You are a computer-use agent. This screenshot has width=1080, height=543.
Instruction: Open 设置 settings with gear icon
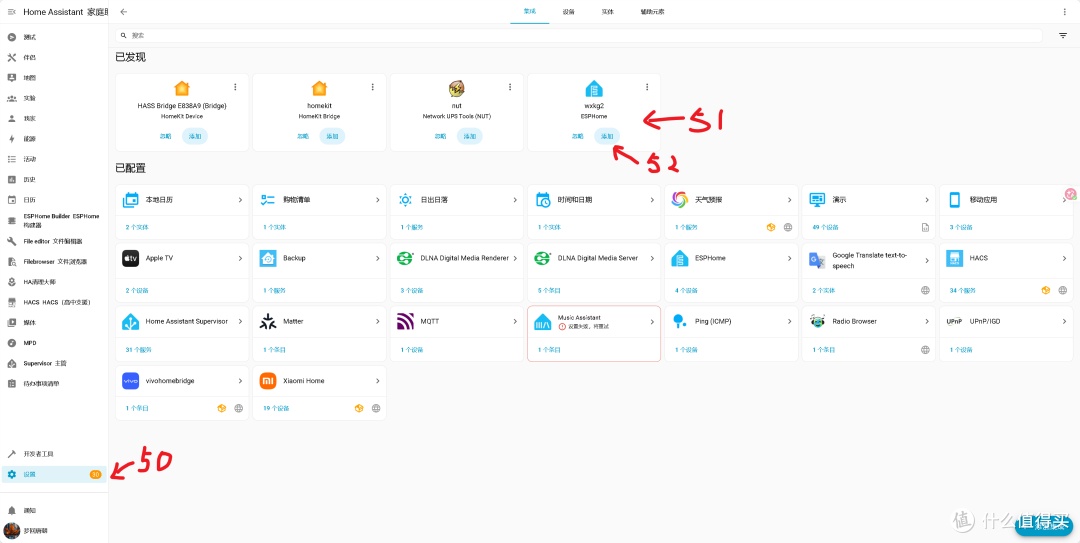[x=54, y=474]
